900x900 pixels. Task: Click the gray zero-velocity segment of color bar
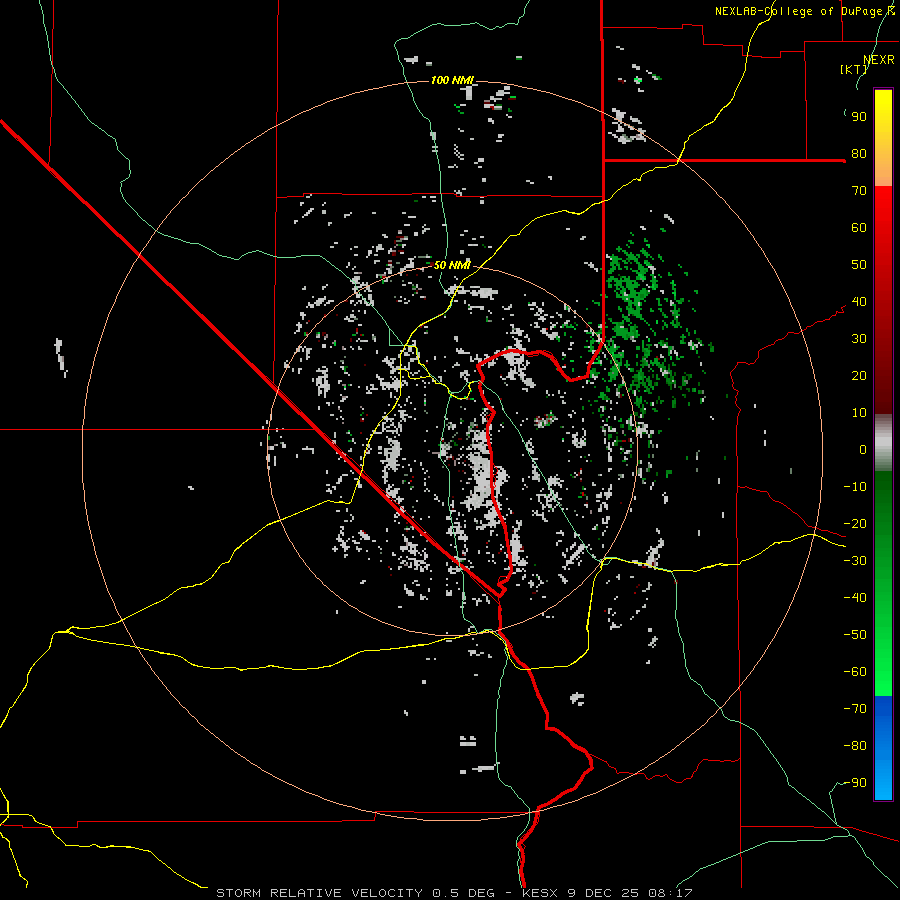coord(883,443)
